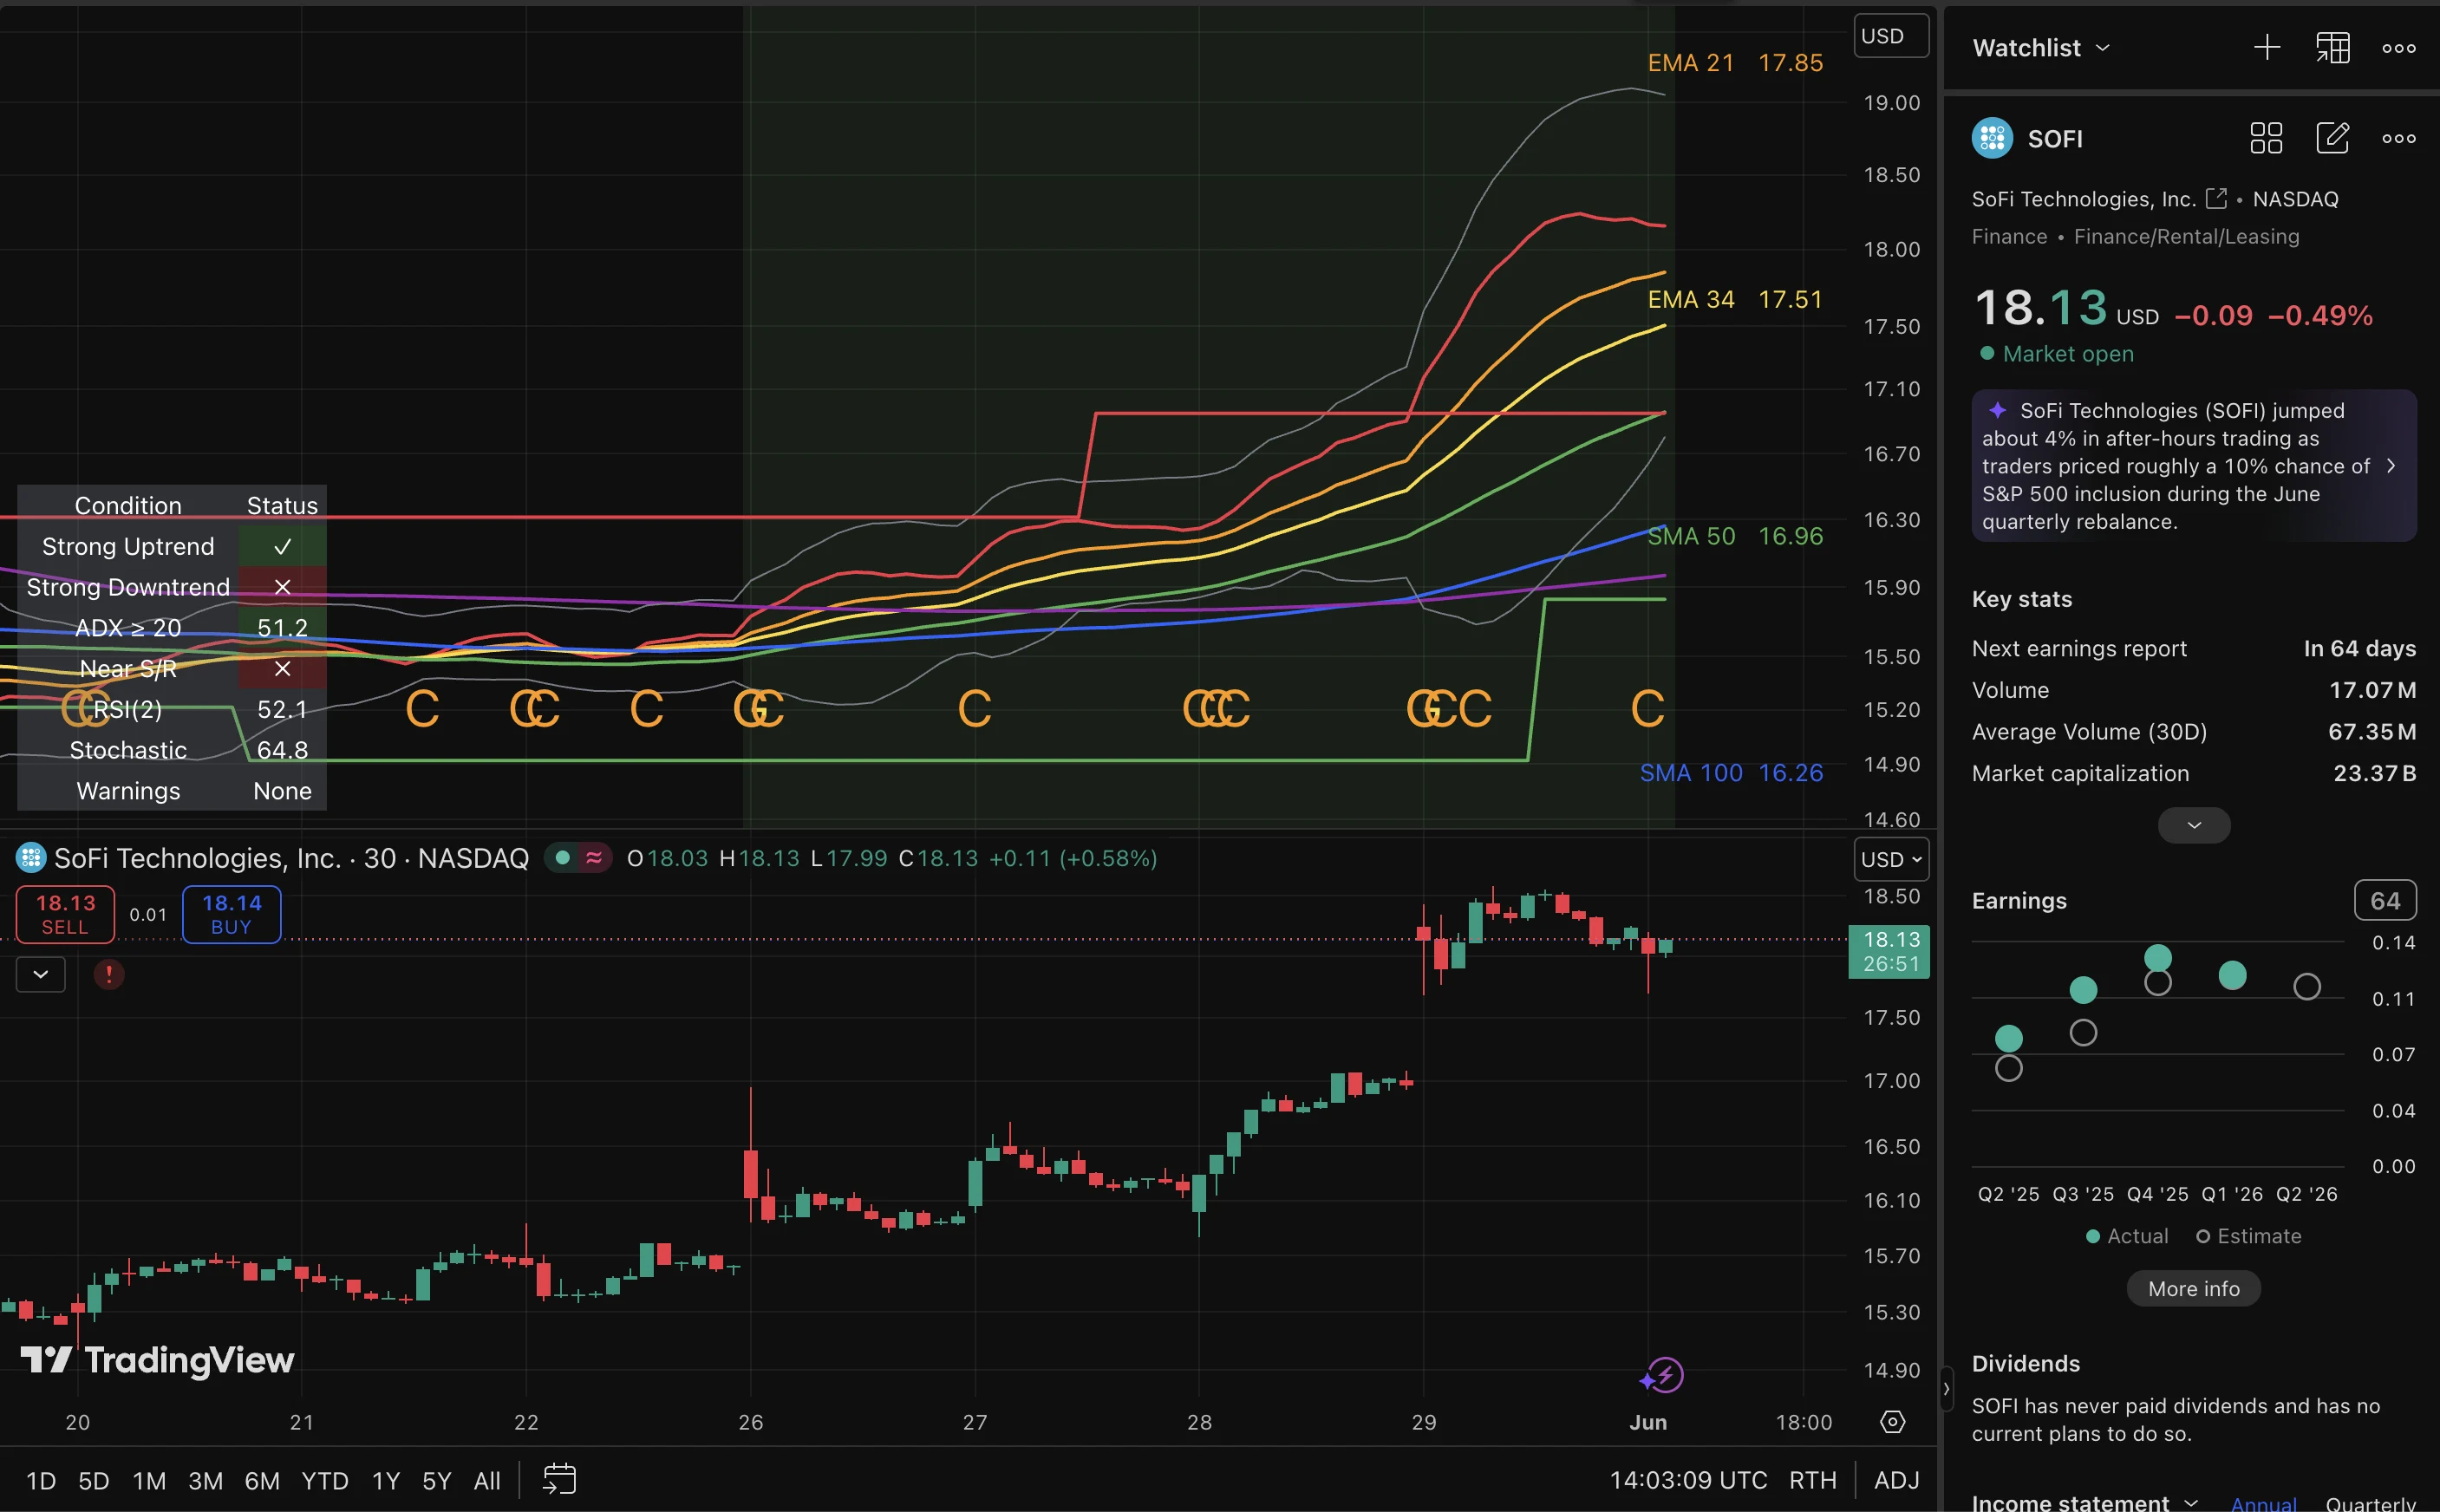Select YTD time range
The height and width of the screenshot is (1512, 2440).
click(325, 1480)
